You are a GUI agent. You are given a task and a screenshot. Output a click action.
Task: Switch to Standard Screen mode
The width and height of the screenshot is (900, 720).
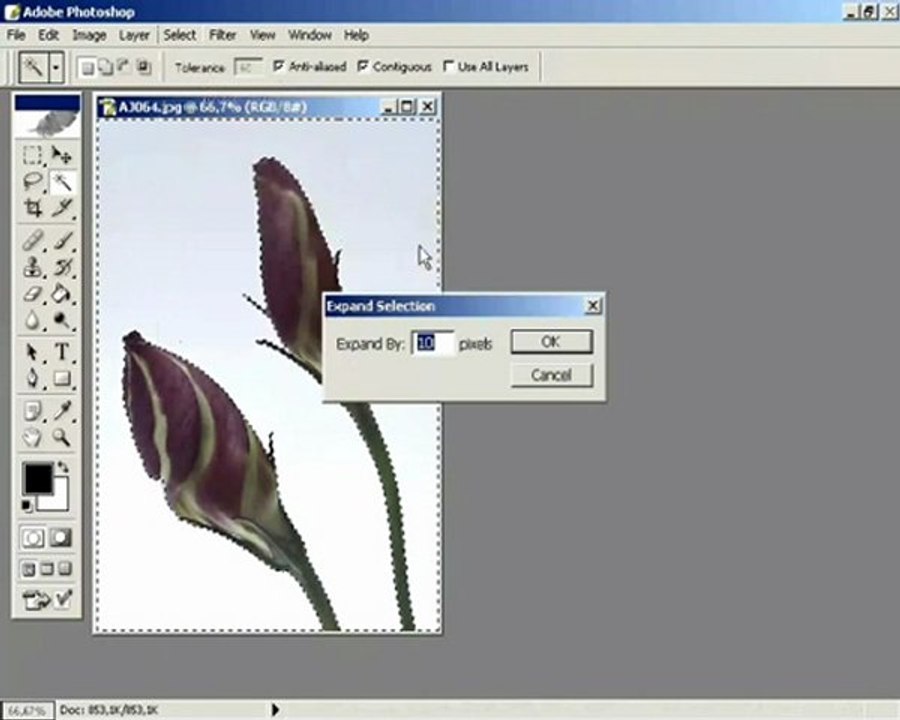pos(28,569)
